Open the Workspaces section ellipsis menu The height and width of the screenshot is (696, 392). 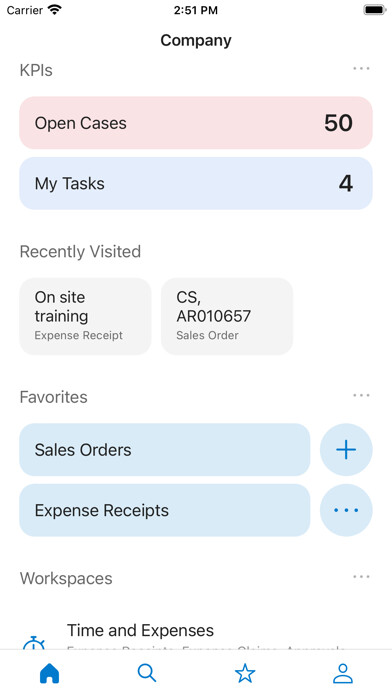[361, 577]
